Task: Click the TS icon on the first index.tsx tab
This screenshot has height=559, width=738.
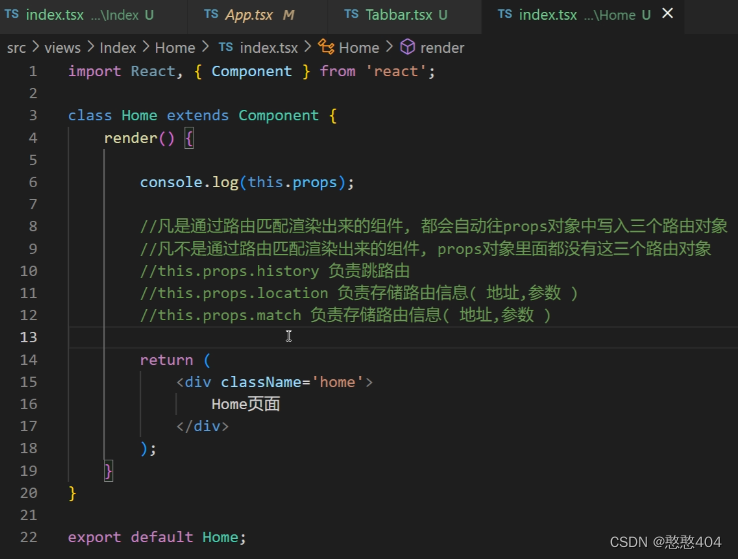Action: coord(11,14)
